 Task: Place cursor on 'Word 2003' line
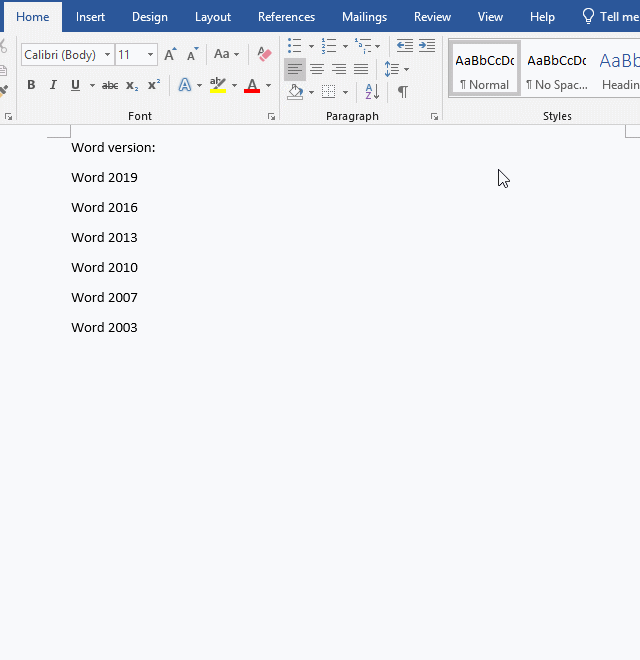104,327
